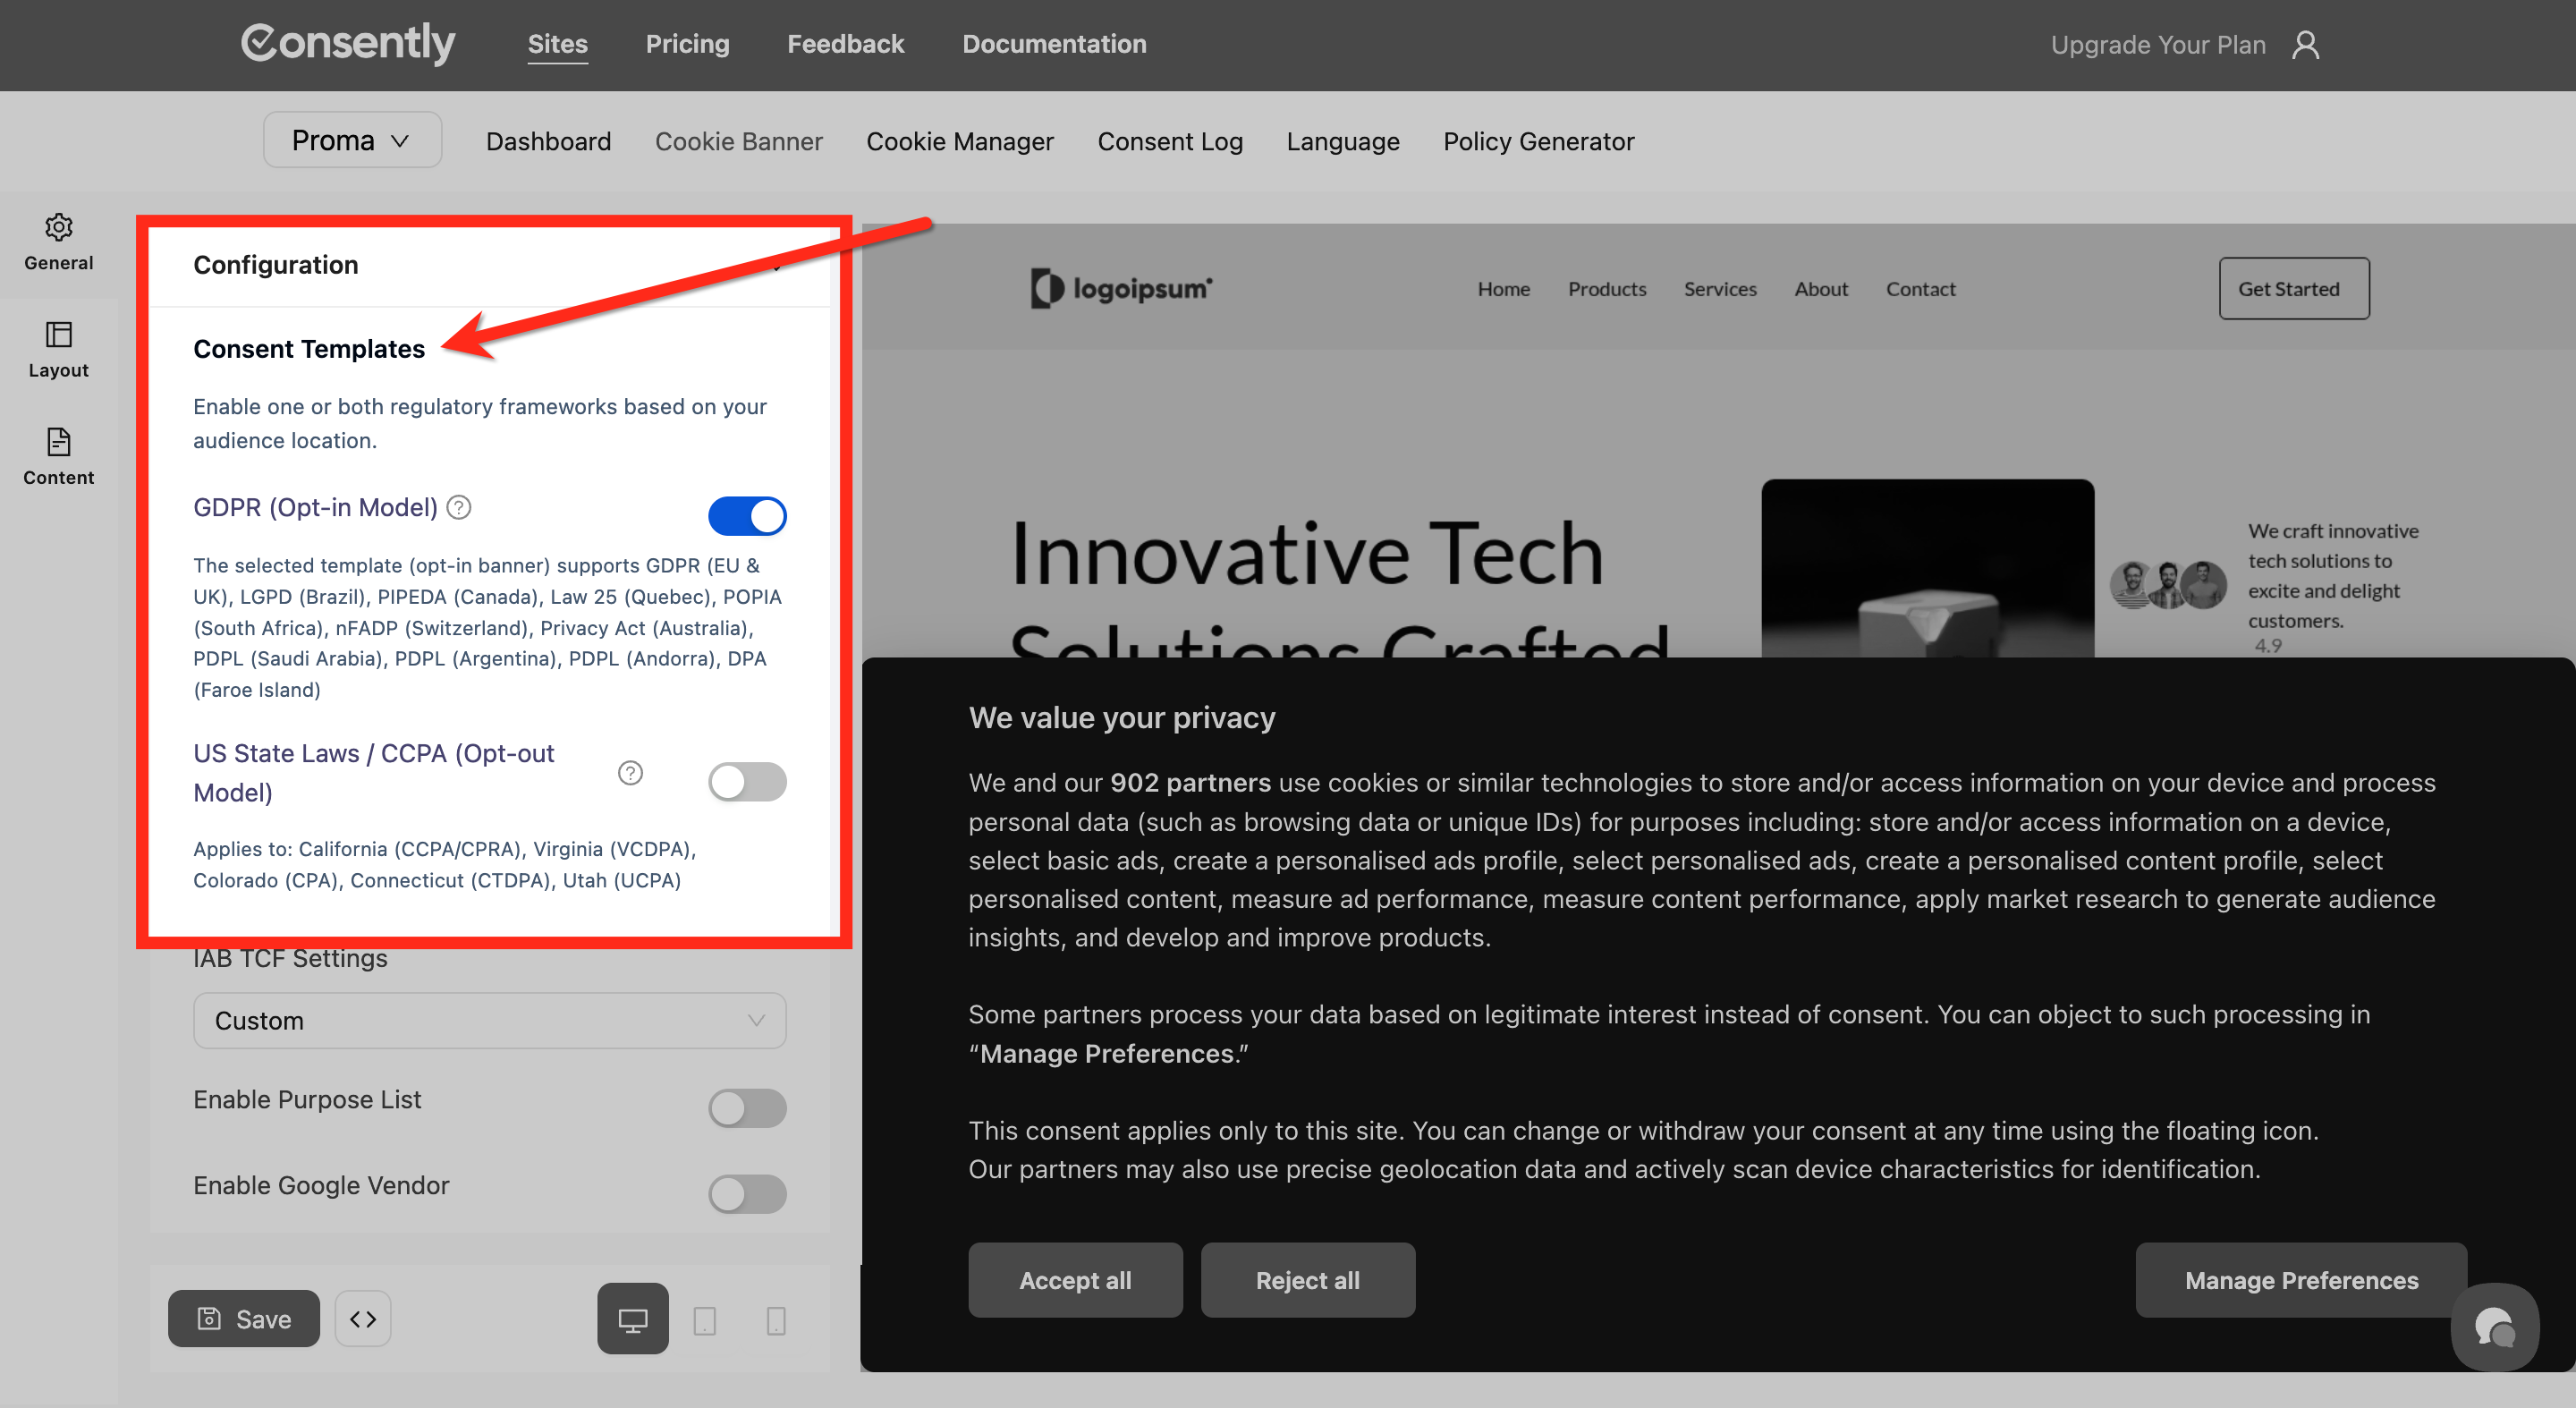Screen dimensions: 2576x1408
Task: Switch to mobile phone preview mode
Action: (x=775, y=1321)
